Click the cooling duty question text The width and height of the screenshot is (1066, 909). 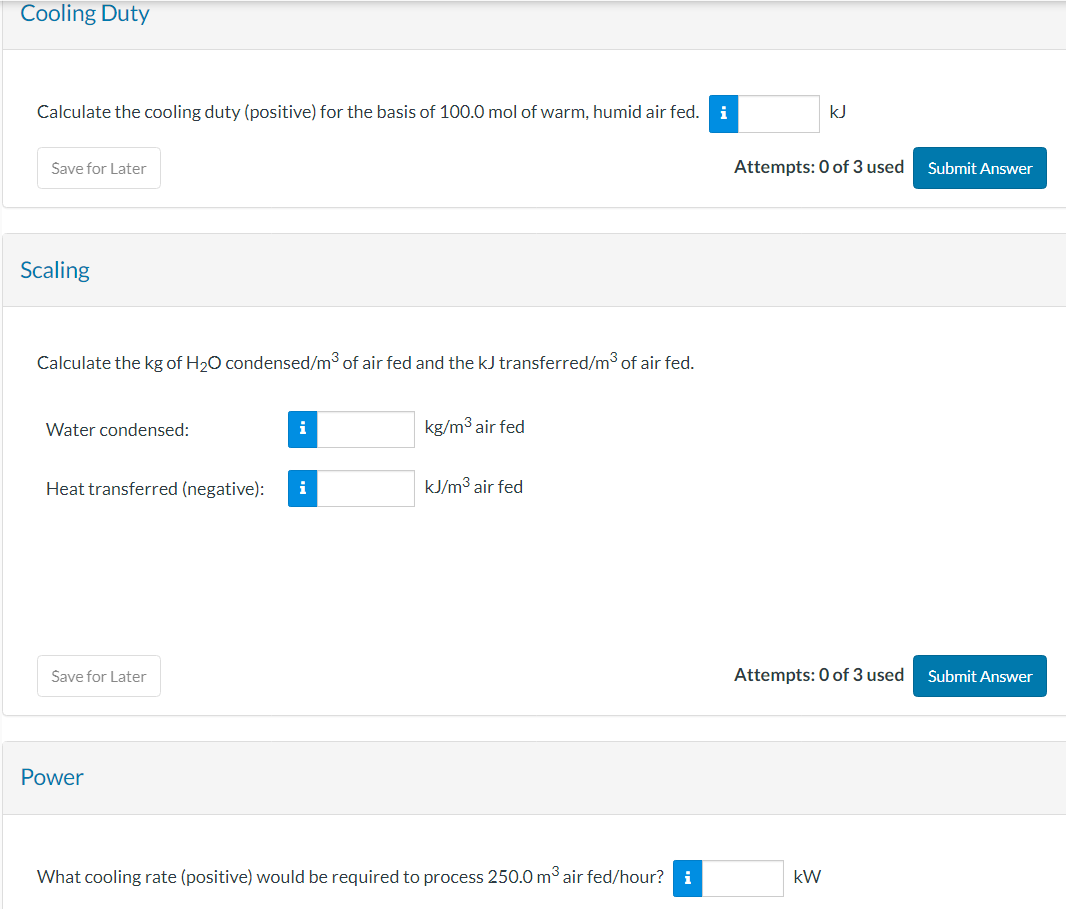(x=368, y=112)
